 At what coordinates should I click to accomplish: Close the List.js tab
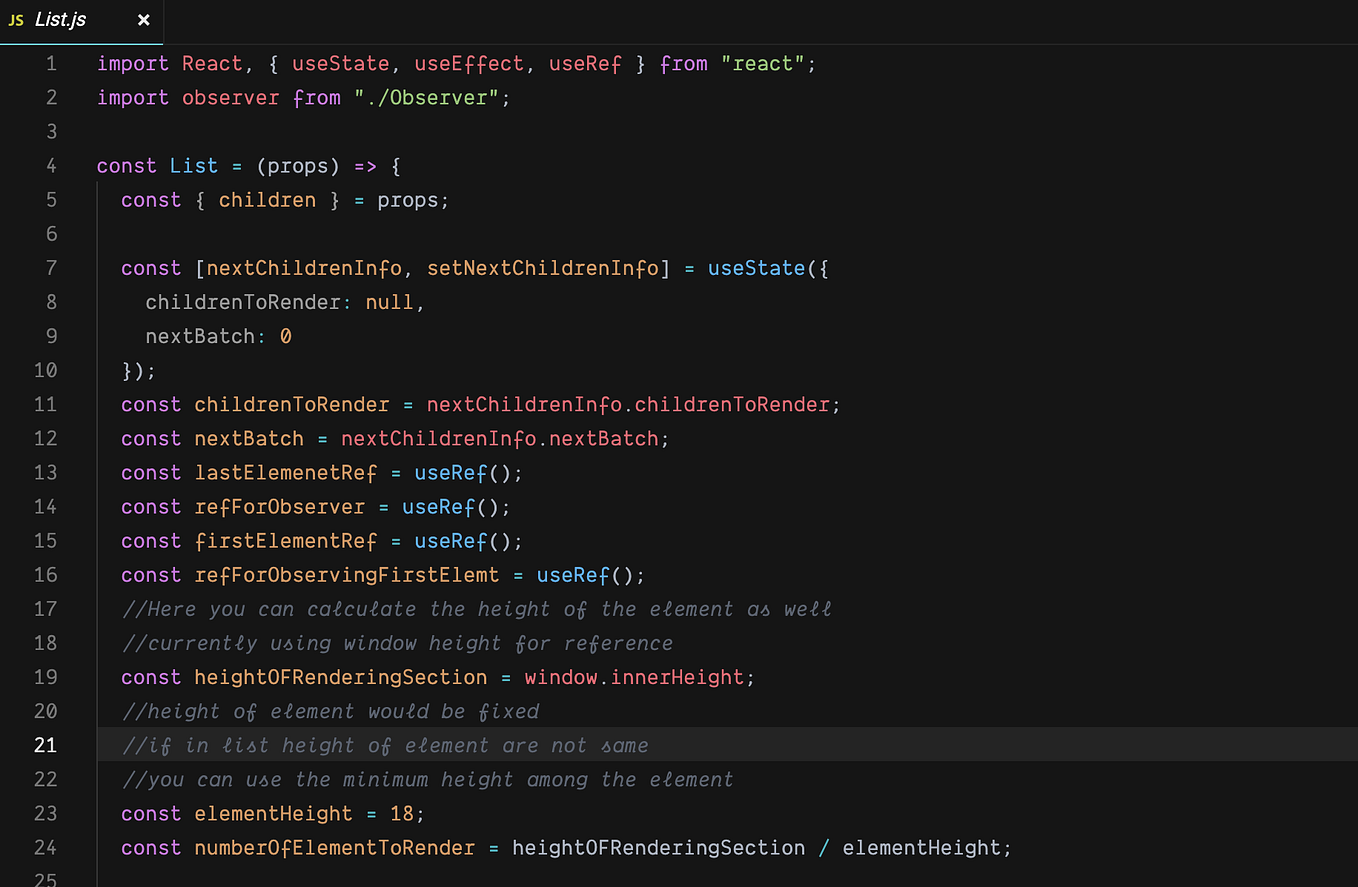pos(143,20)
